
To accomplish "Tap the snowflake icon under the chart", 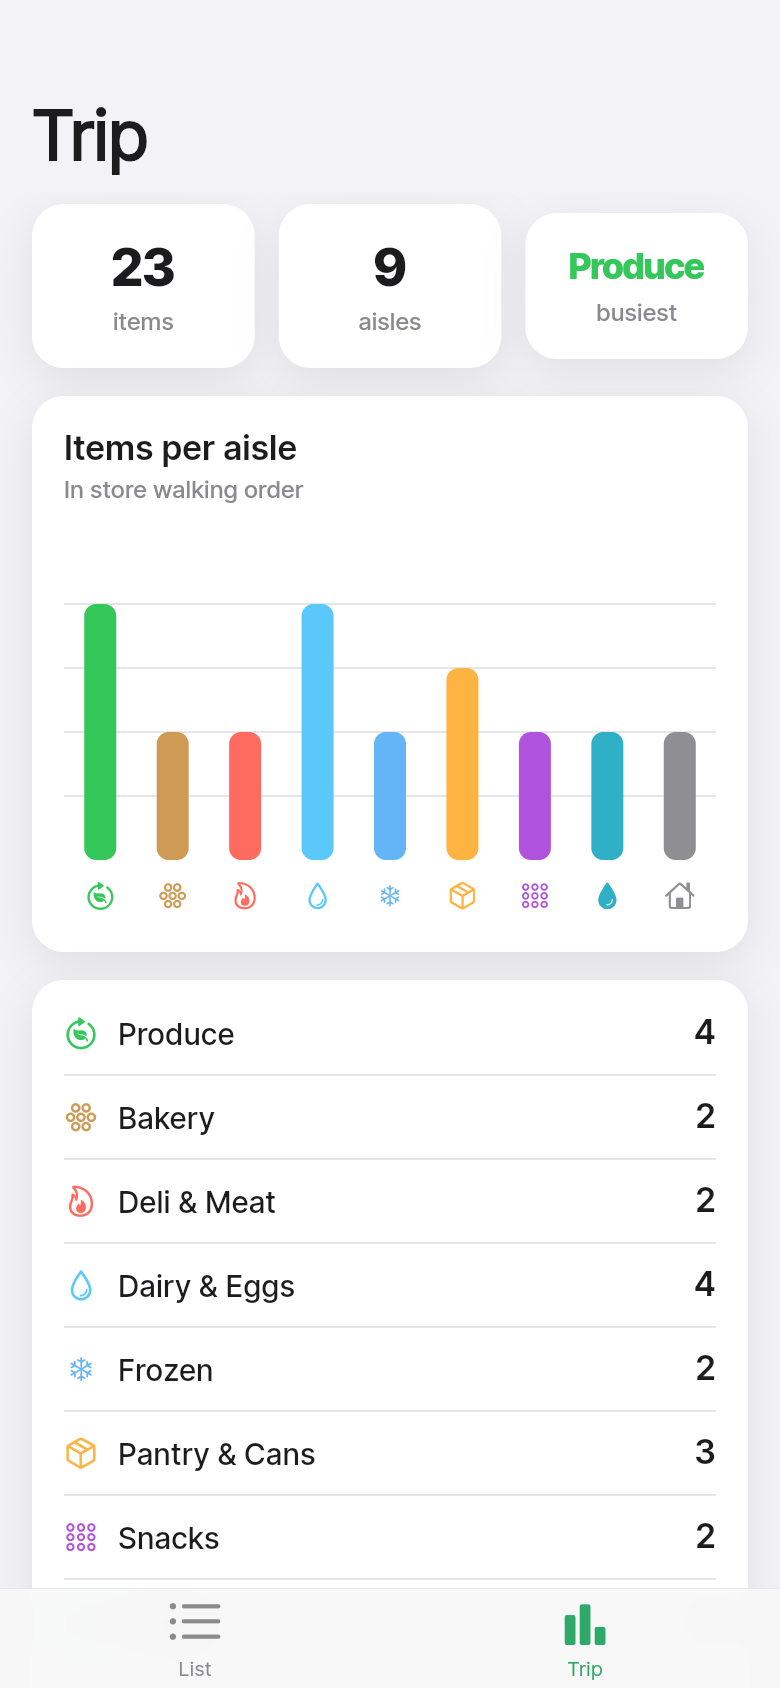I will tap(390, 896).
